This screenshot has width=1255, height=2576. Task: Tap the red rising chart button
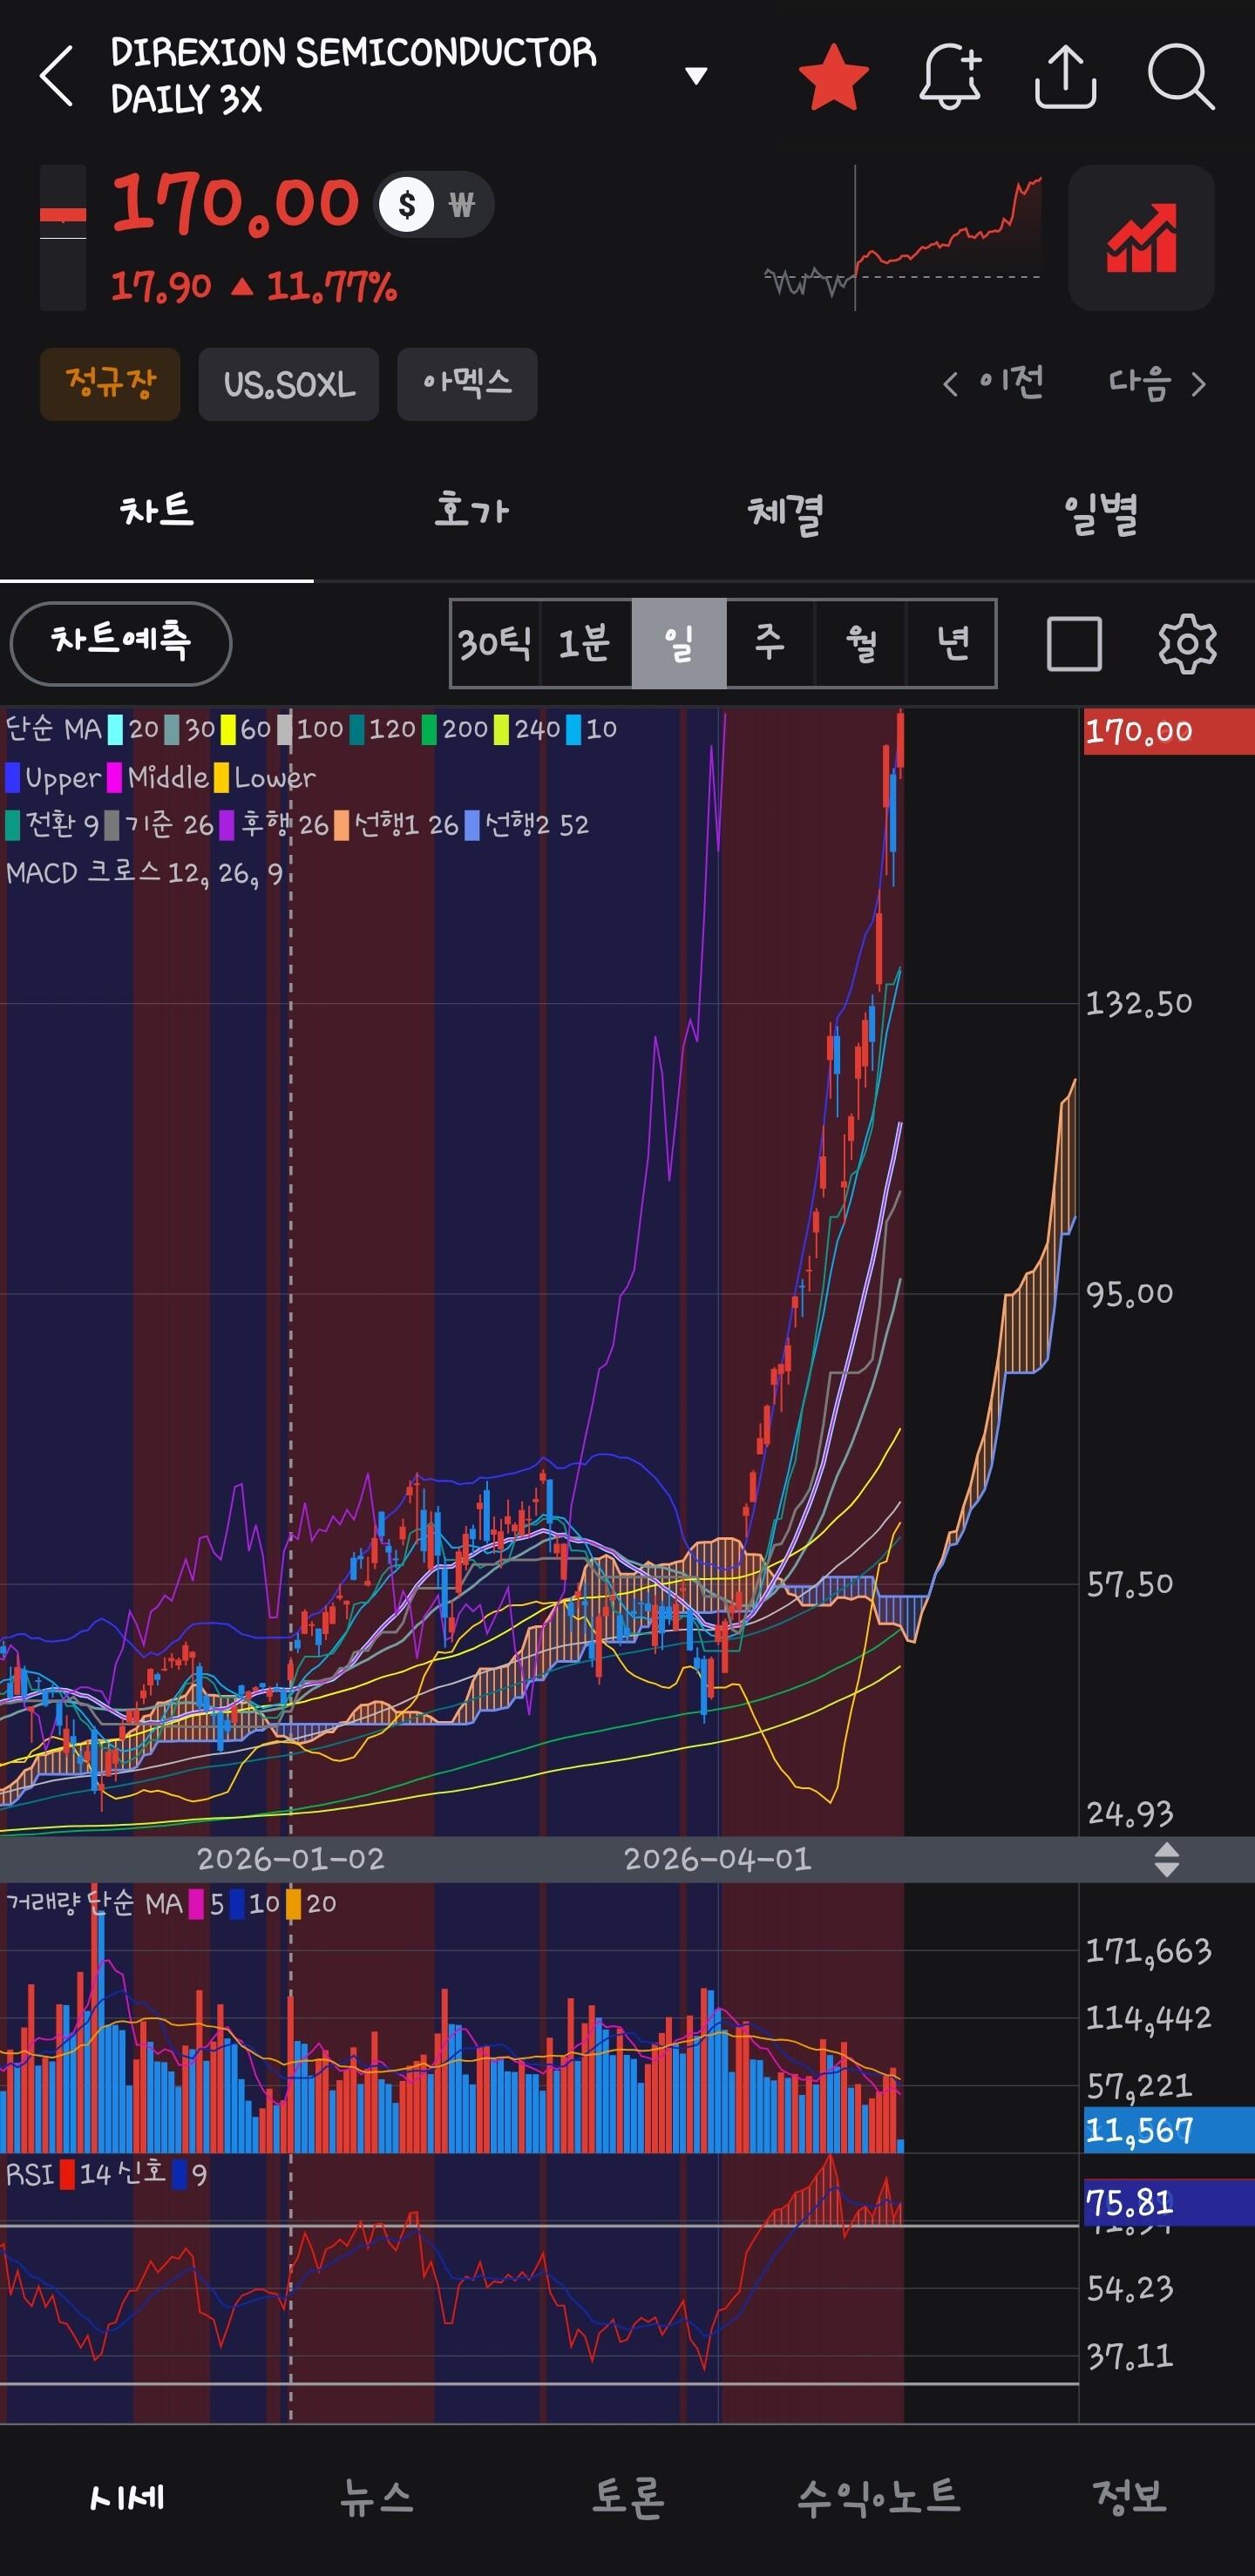[x=1141, y=238]
